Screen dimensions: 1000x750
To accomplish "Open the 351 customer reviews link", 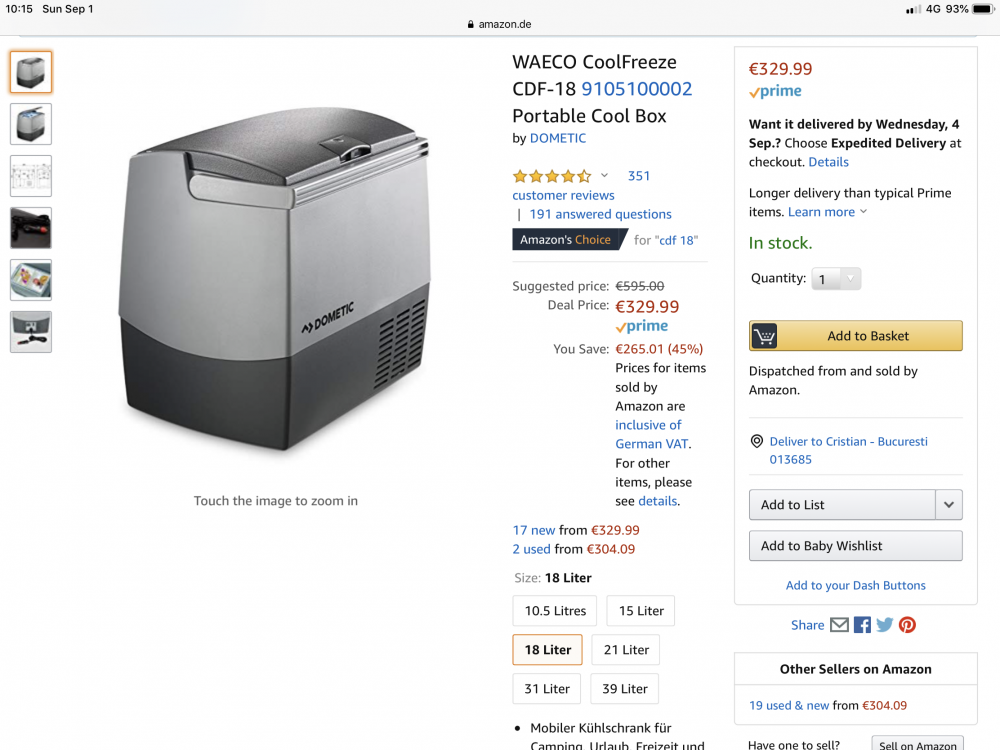I will (639, 176).
